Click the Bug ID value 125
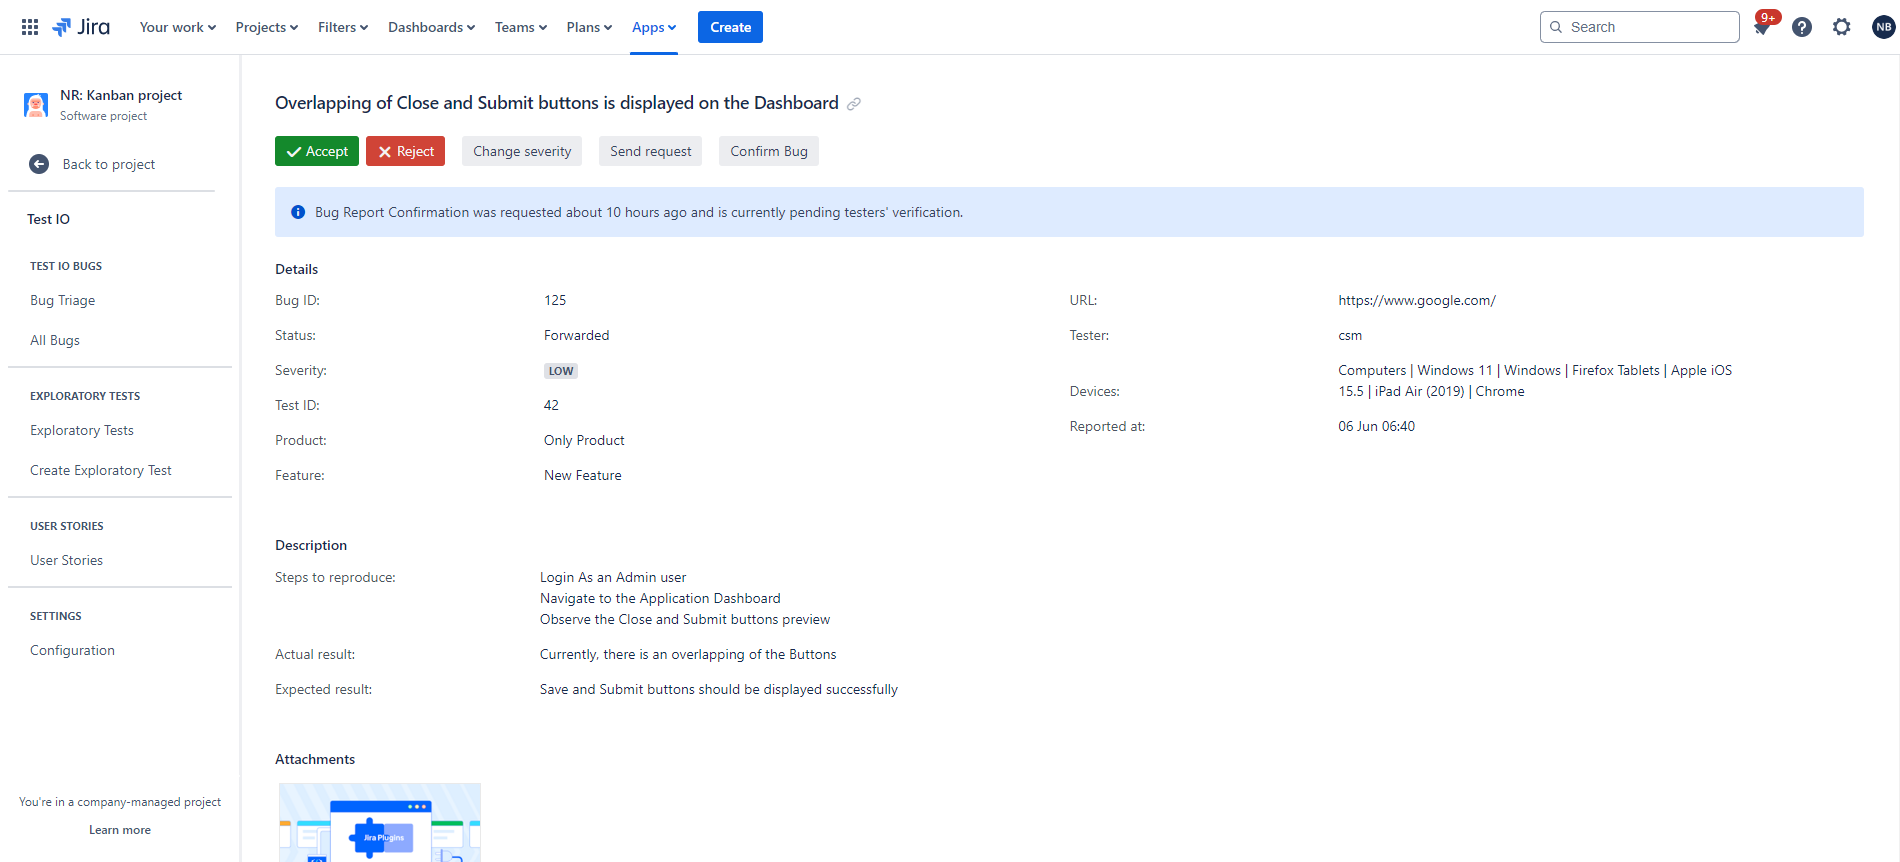Image resolution: width=1900 pixels, height=862 pixels. point(555,300)
